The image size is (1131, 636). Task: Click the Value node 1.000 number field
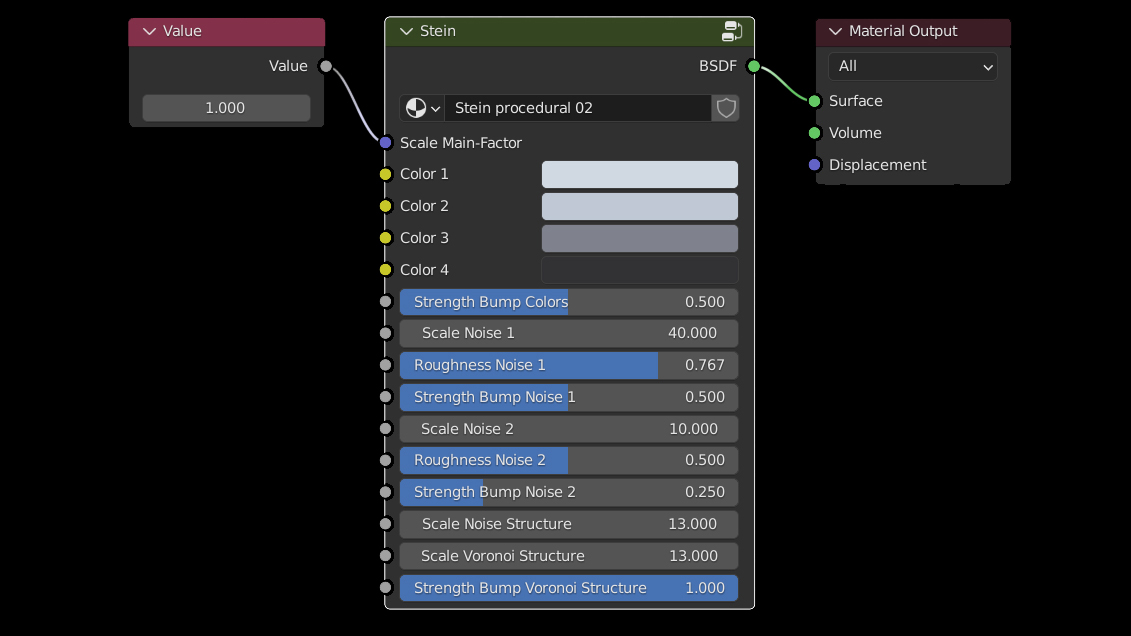[x=226, y=108]
